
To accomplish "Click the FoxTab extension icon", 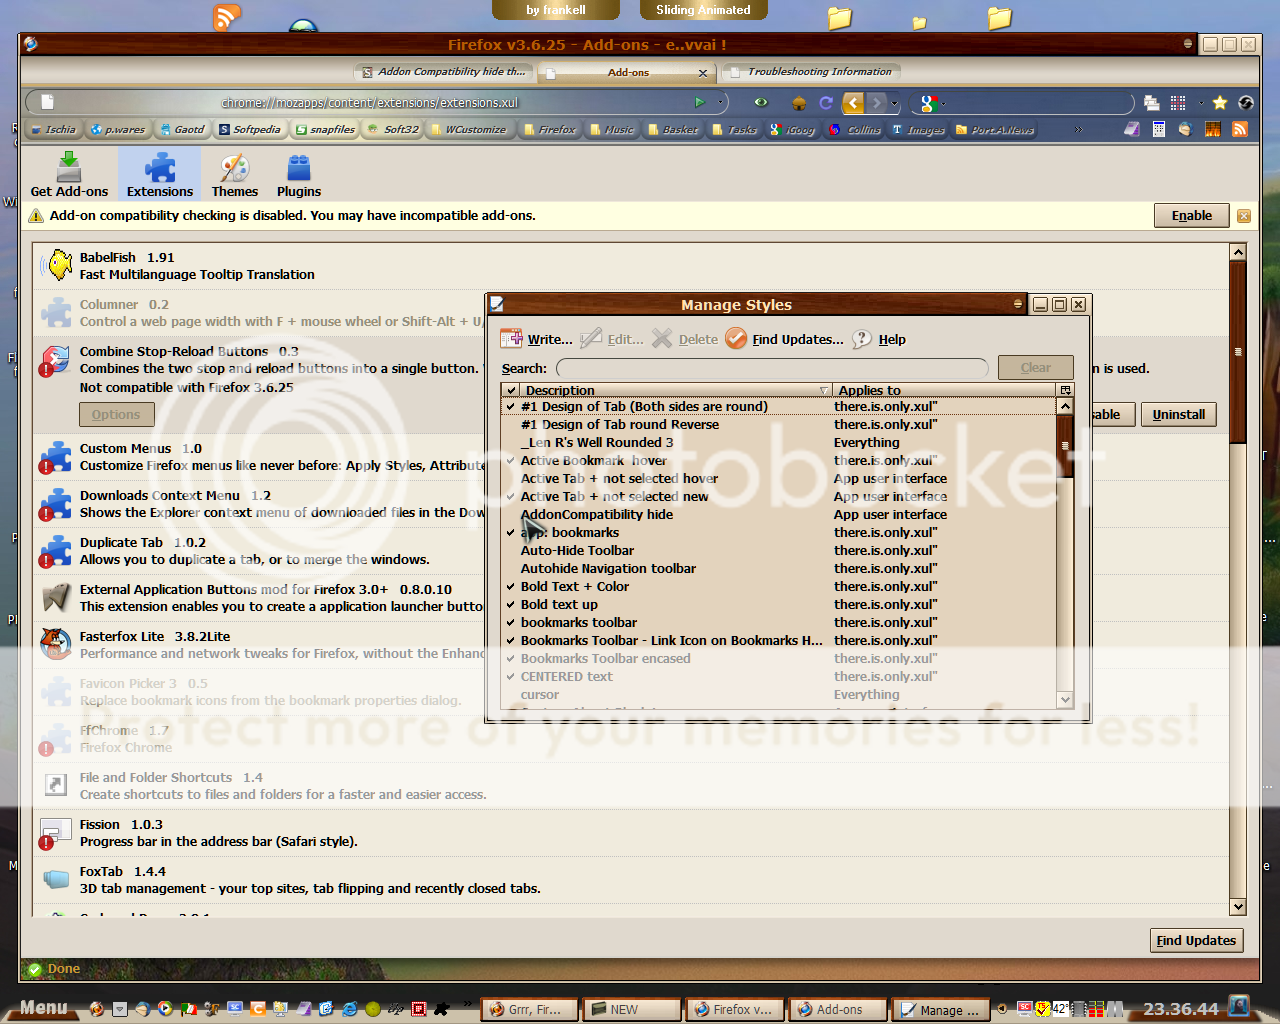I will (x=56, y=879).
